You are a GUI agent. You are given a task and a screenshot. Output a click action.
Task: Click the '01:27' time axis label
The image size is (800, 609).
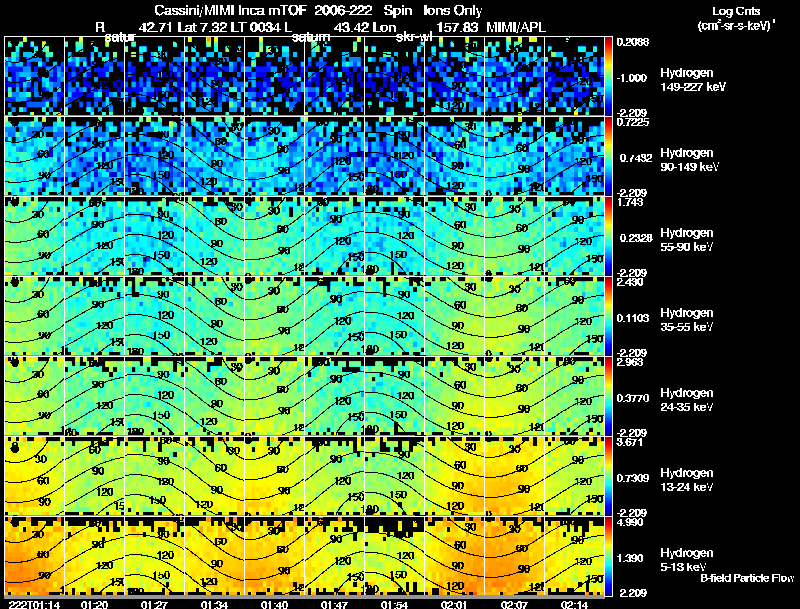coord(154,604)
